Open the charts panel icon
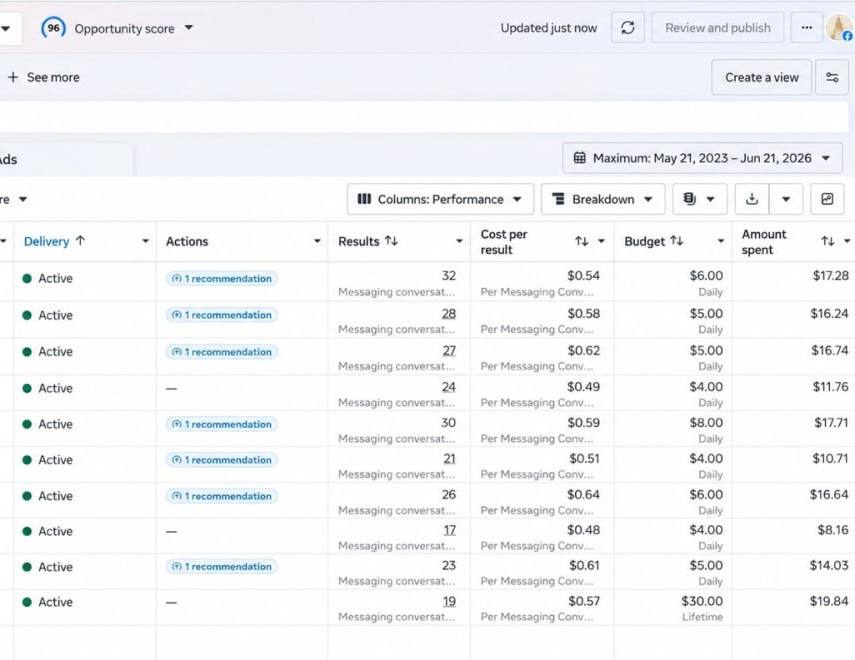855x660 pixels. [827, 199]
